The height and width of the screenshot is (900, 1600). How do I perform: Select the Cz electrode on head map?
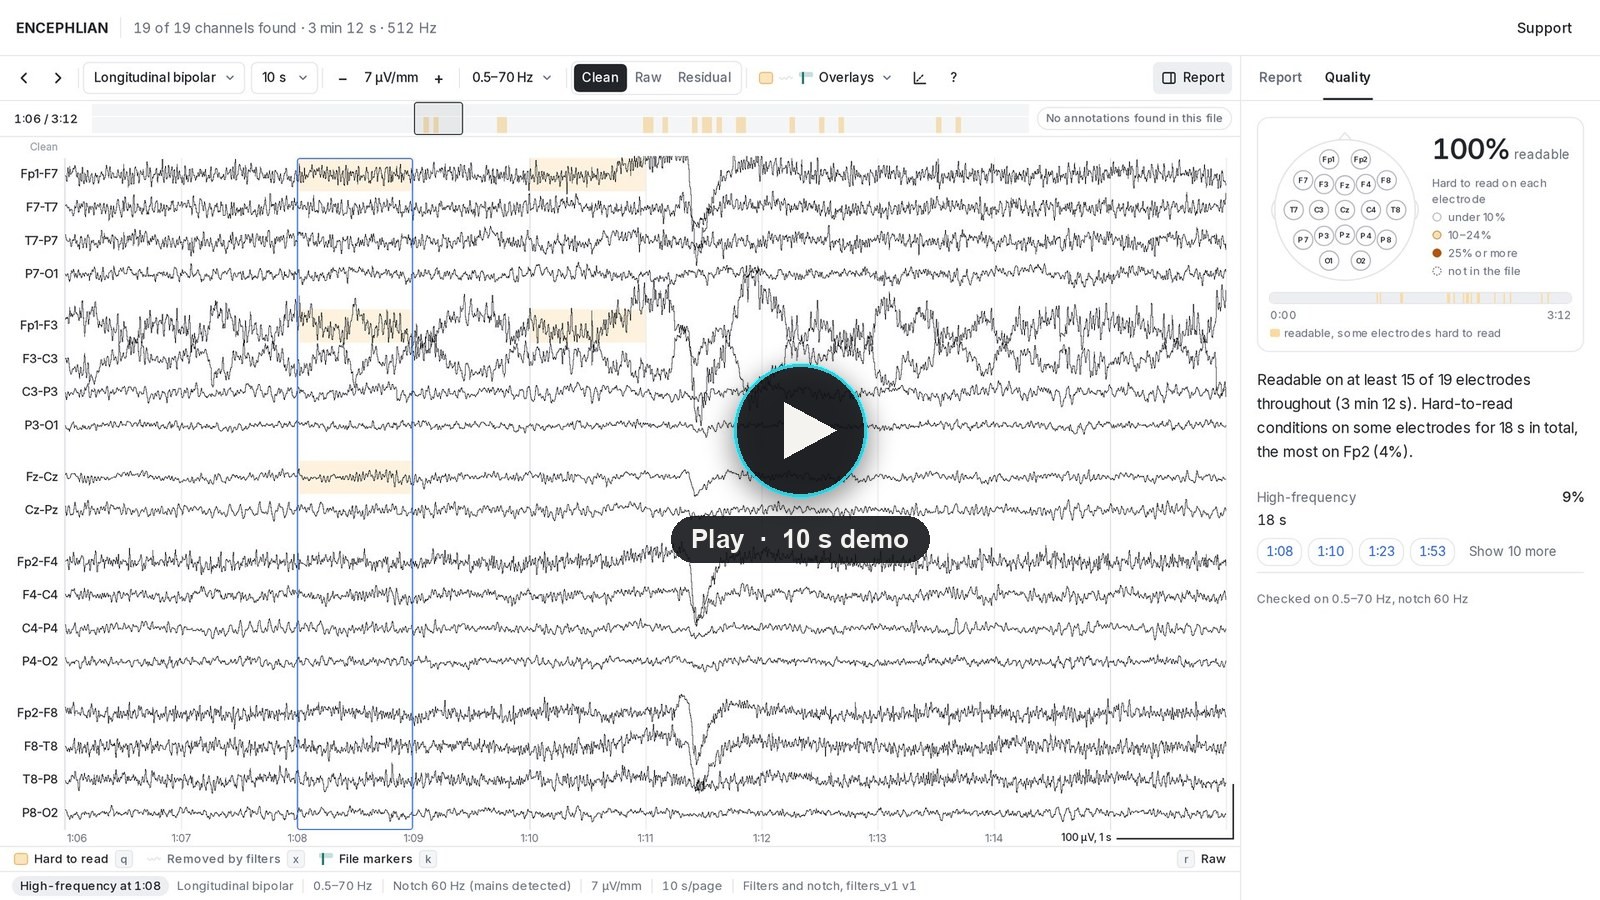pos(1344,210)
